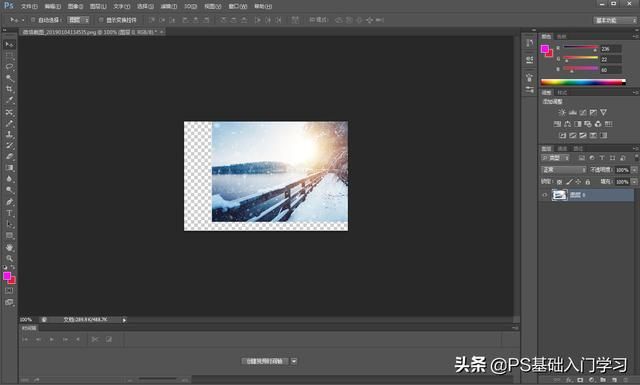This screenshot has height=385, width=640.
Task: Enable the Auto-Select checkbox
Action: tap(33, 20)
